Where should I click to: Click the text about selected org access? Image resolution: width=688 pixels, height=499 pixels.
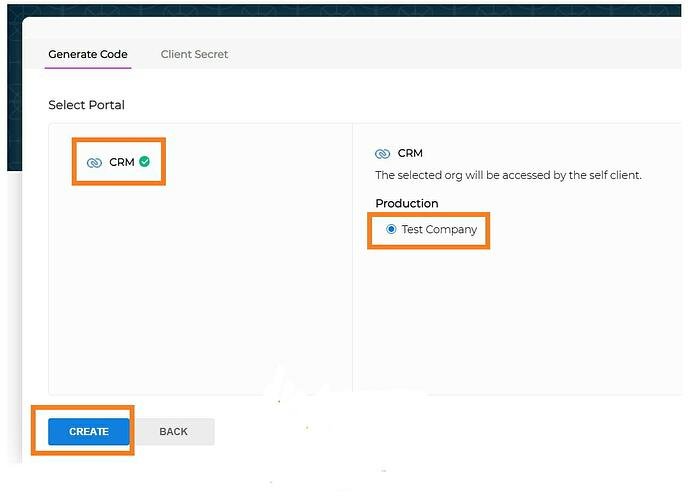click(508, 175)
